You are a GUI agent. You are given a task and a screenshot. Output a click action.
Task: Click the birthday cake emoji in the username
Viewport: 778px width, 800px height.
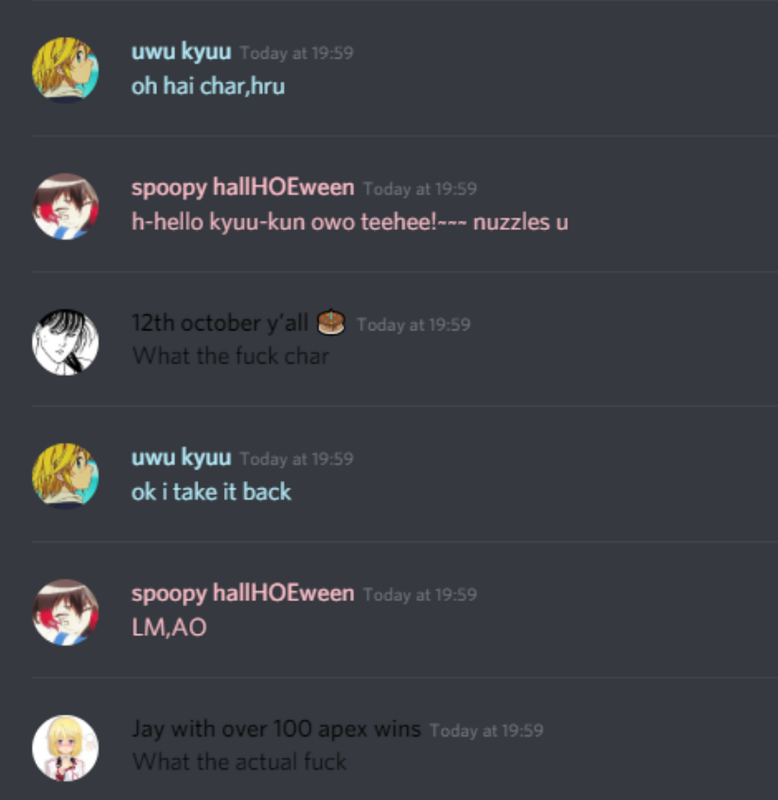click(331, 322)
